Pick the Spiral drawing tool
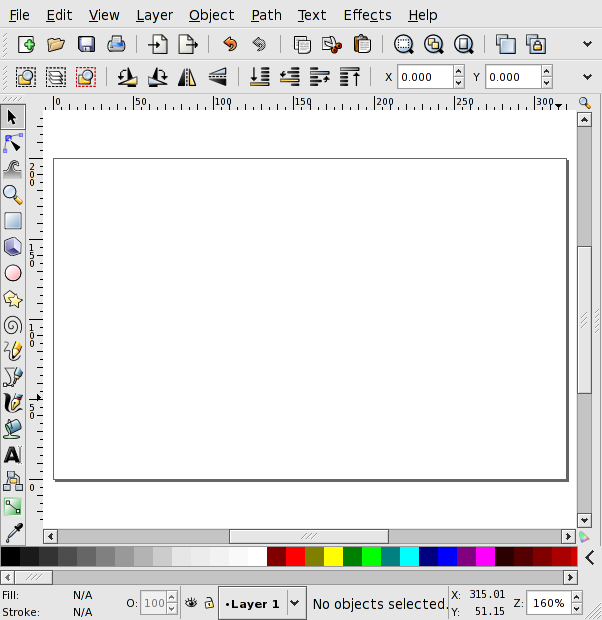602x620 pixels. click(13, 325)
